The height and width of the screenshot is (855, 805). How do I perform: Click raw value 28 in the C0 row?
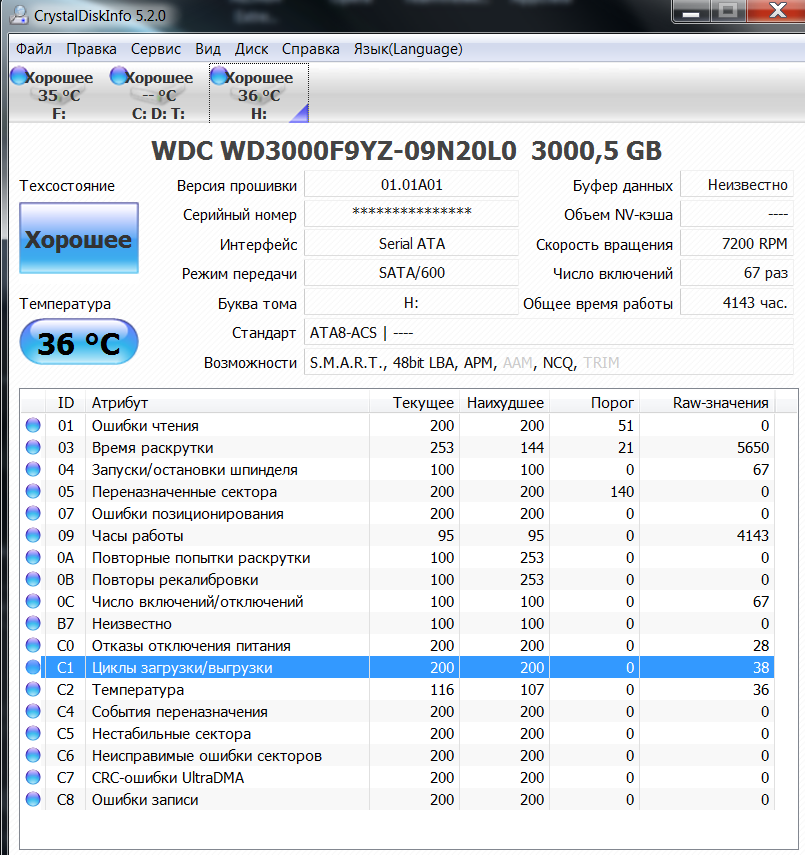761,646
